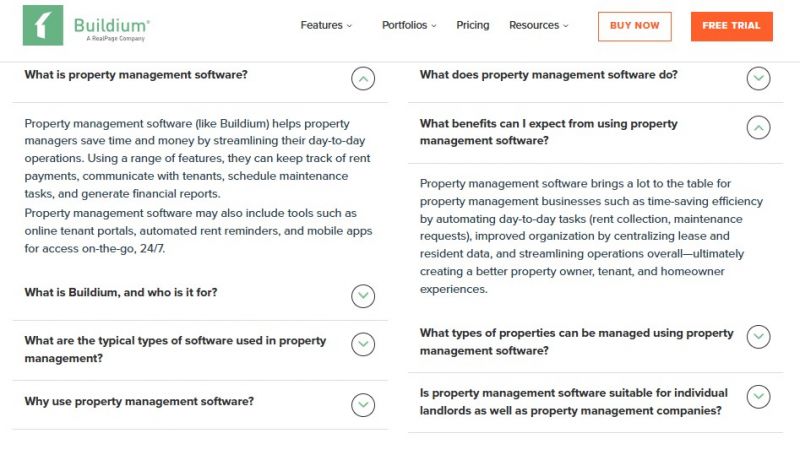The height and width of the screenshot is (455, 800).
Task: Open the Resources dropdown menu
Action: click(539, 26)
